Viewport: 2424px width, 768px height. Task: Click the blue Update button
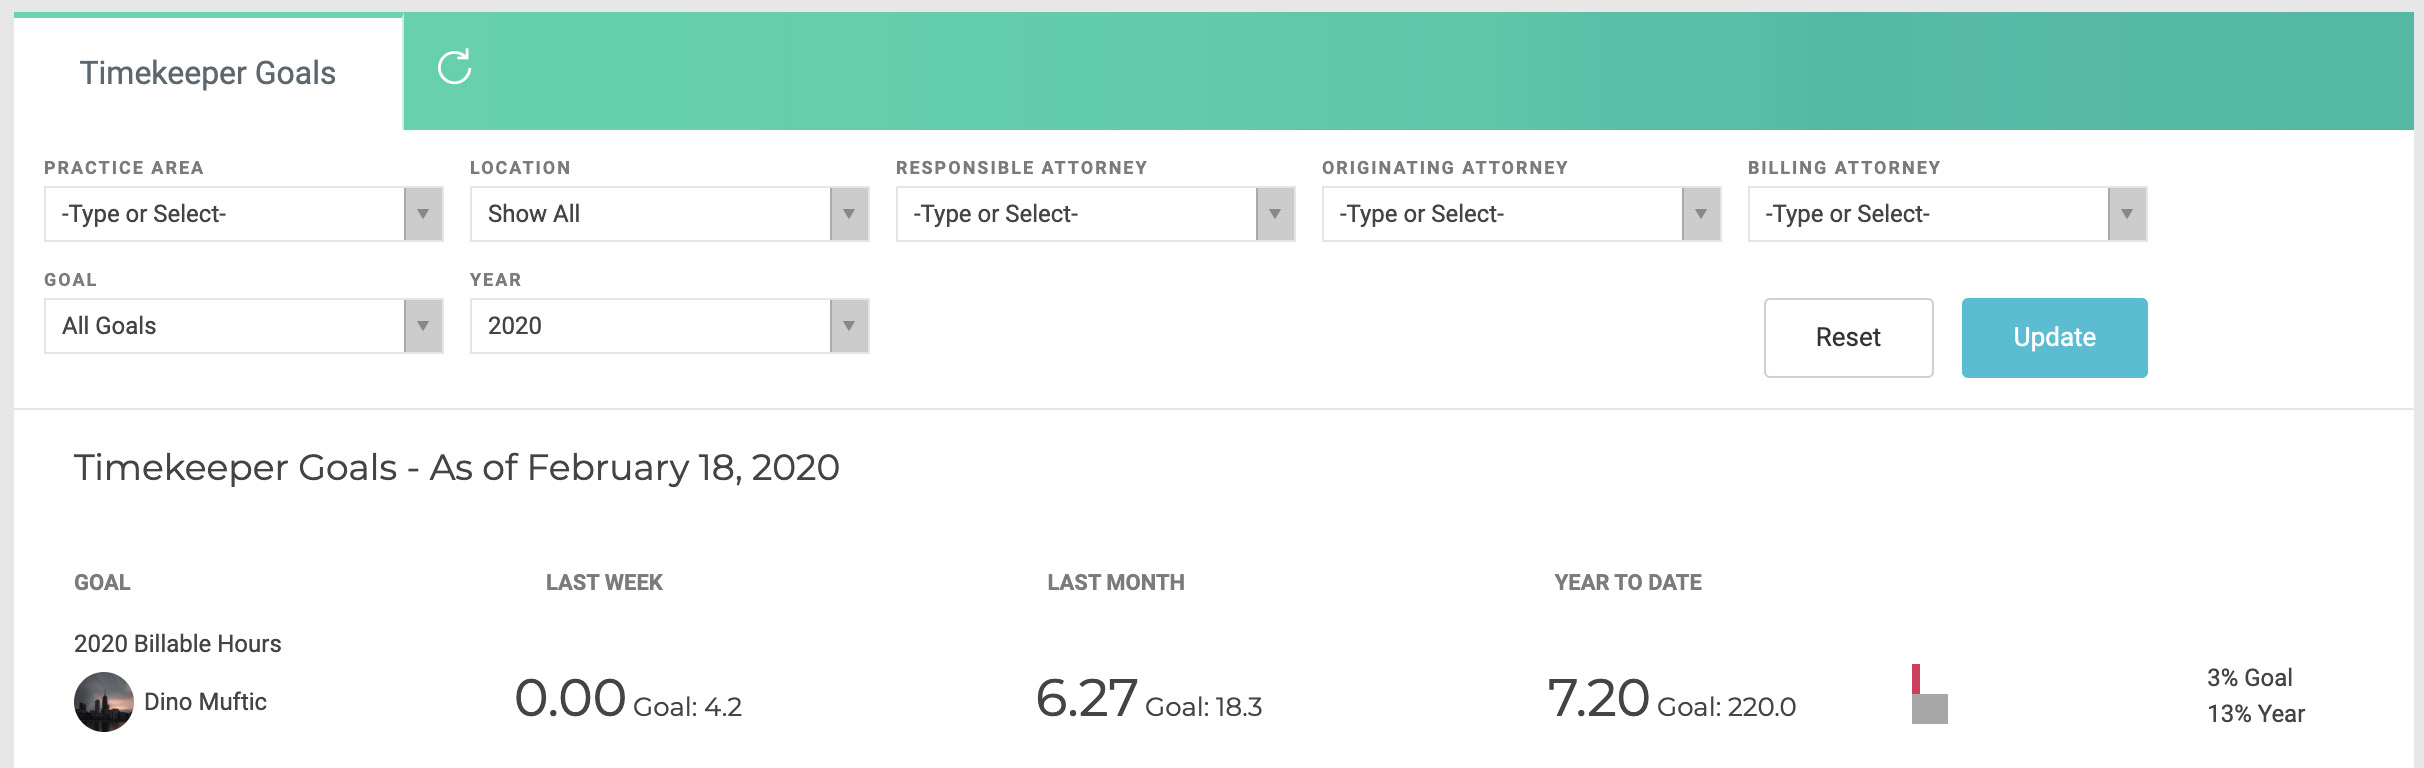pyautogui.click(x=2054, y=338)
